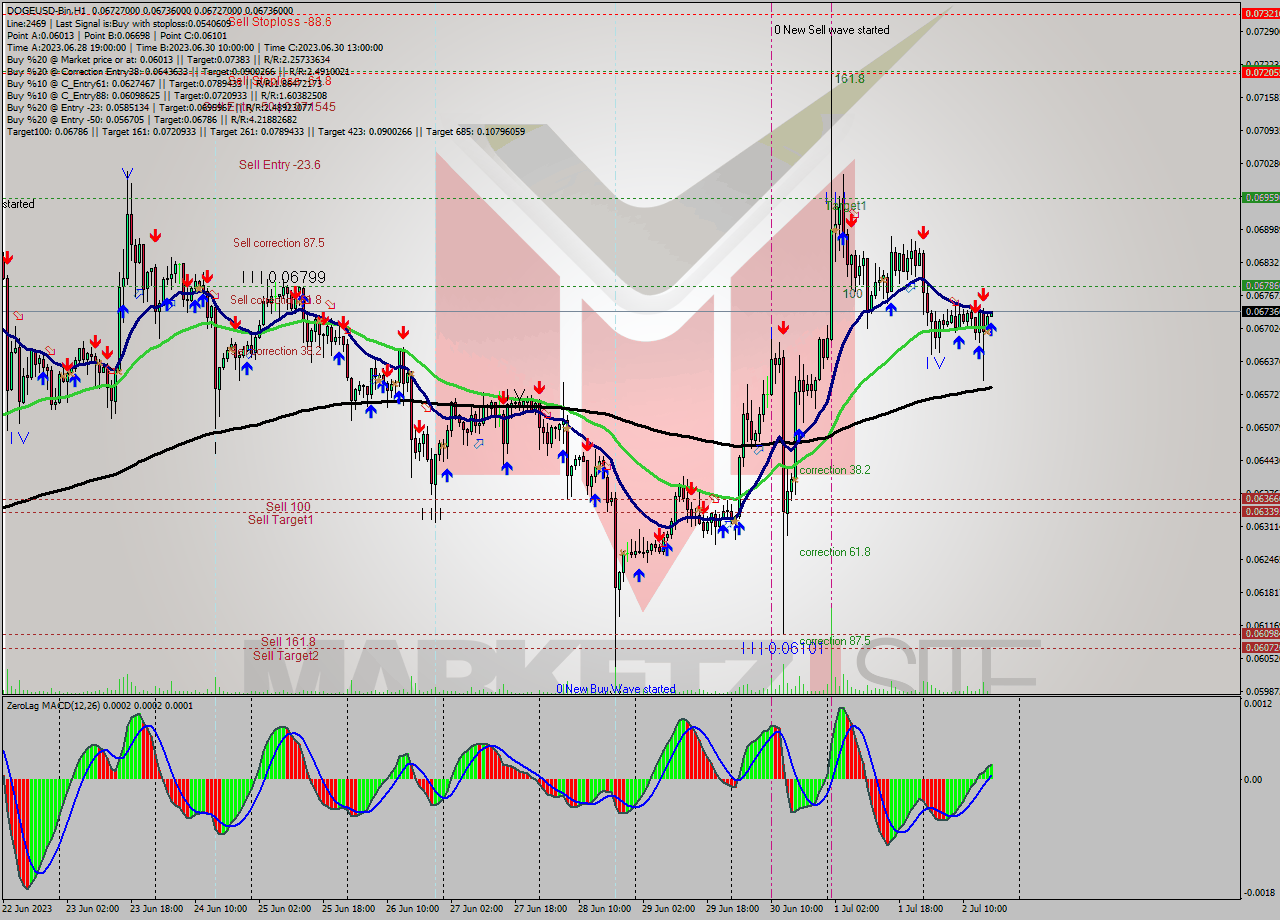Click the 0.07028 price axis value
This screenshot has width=1280, height=920.
pyautogui.click(x=1263, y=163)
